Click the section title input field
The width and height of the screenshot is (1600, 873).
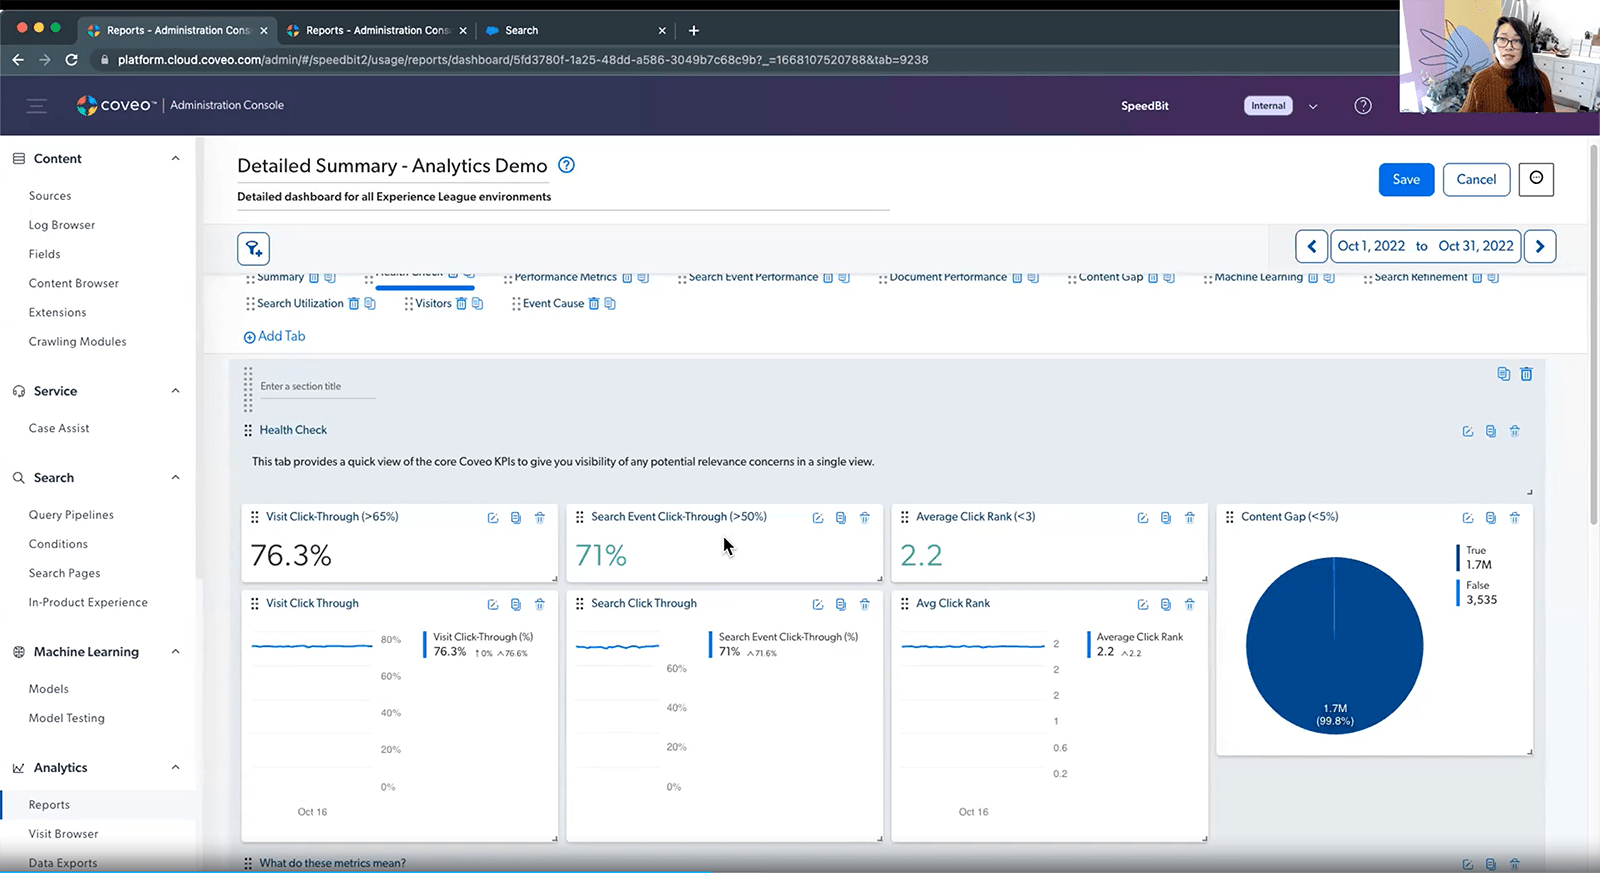(318, 387)
